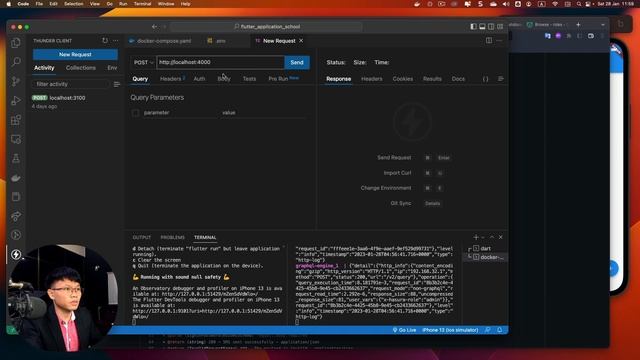640x360 pixels.
Task: Open the activity filter options menu
Action: [117, 84]
